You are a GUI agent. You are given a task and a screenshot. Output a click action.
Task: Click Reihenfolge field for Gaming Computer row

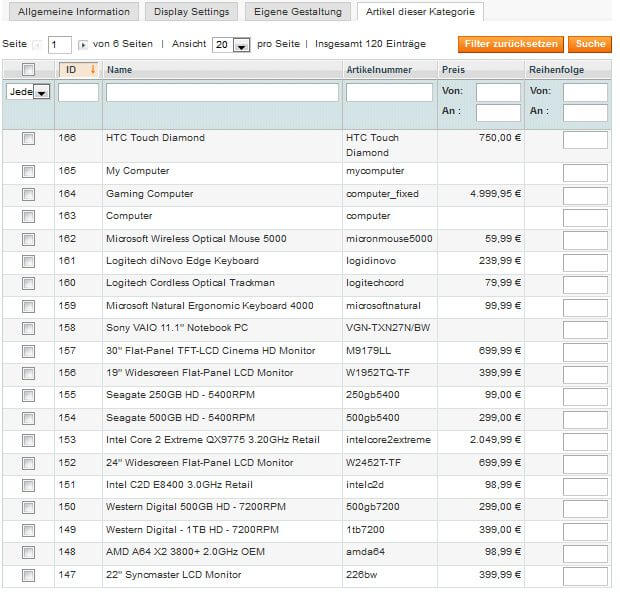point(585,196)
